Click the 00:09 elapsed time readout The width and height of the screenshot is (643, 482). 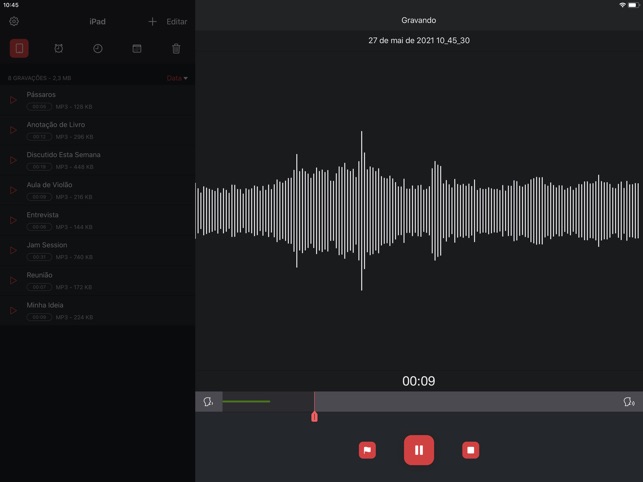pos(419,381)
